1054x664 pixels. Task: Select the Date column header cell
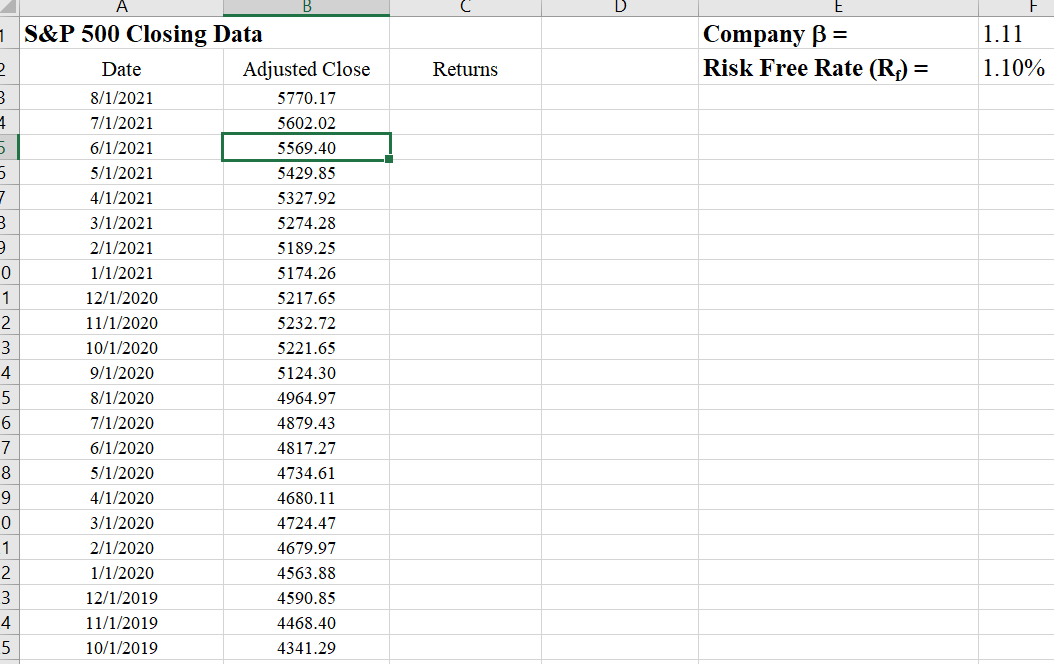[x=122, y=69]
